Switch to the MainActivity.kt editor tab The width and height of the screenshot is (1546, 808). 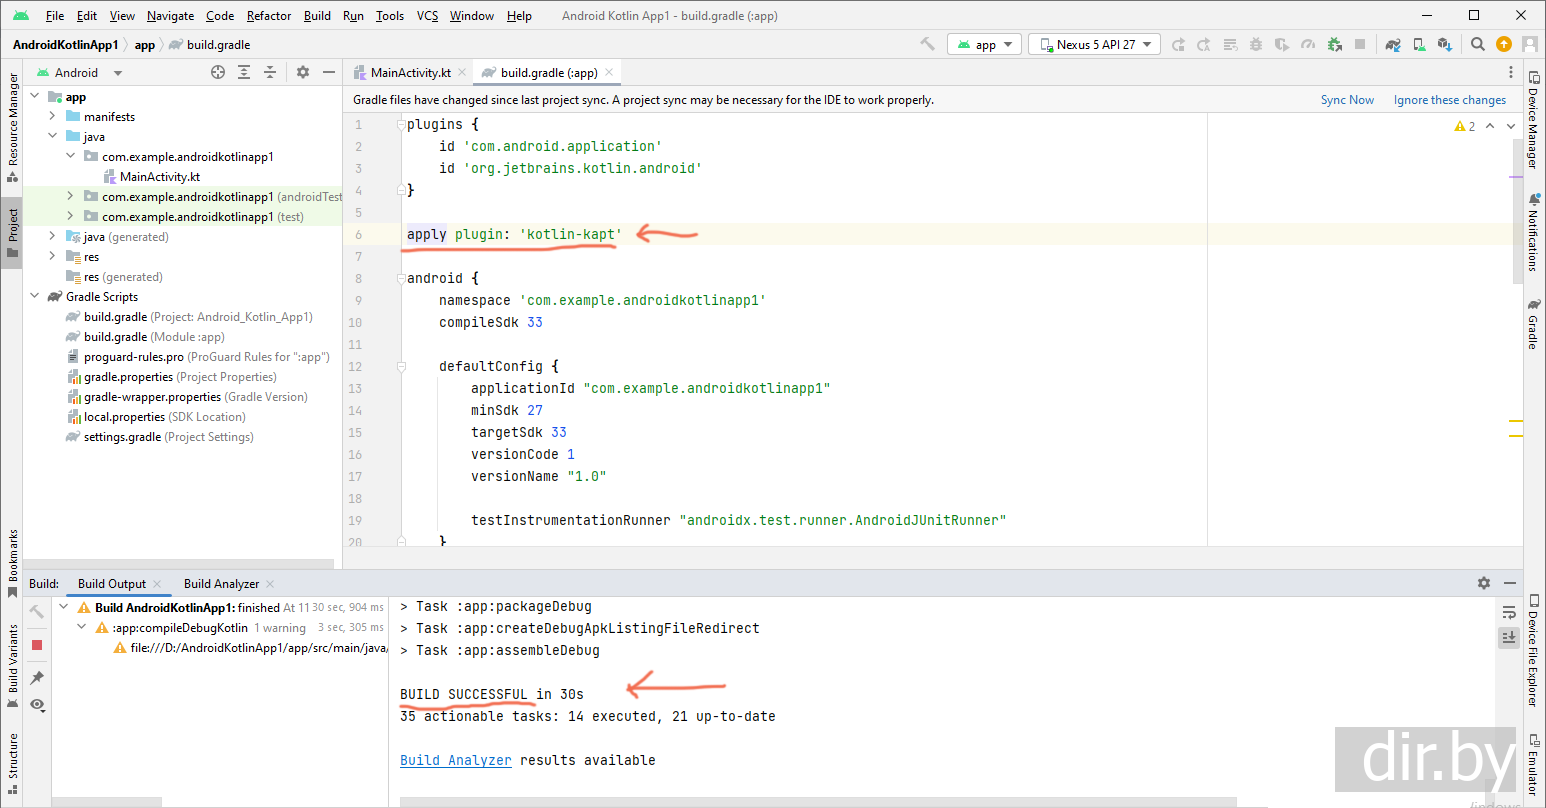[x=410, y=72]
